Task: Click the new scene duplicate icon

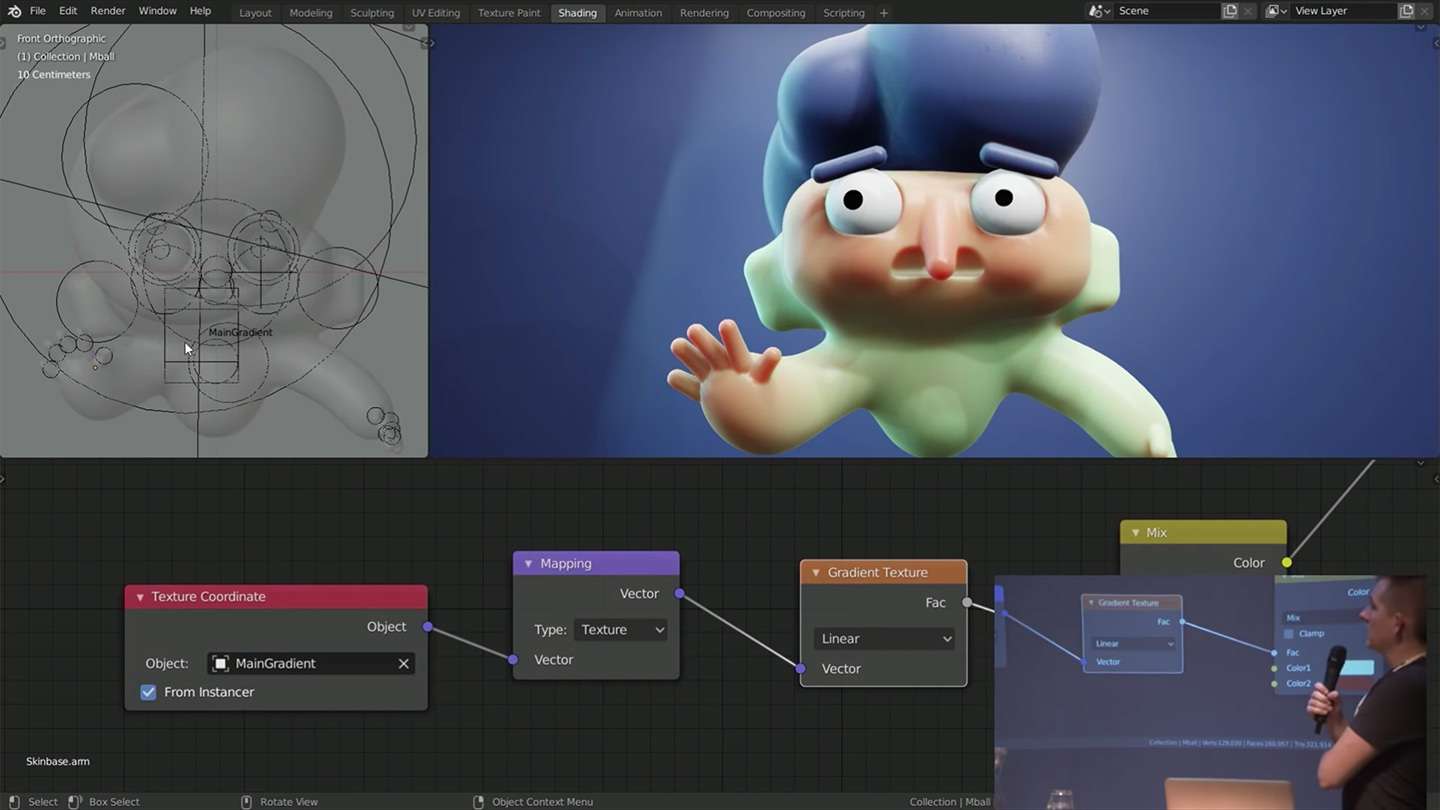Action: pyautogui.click(x=1229, y=10)
